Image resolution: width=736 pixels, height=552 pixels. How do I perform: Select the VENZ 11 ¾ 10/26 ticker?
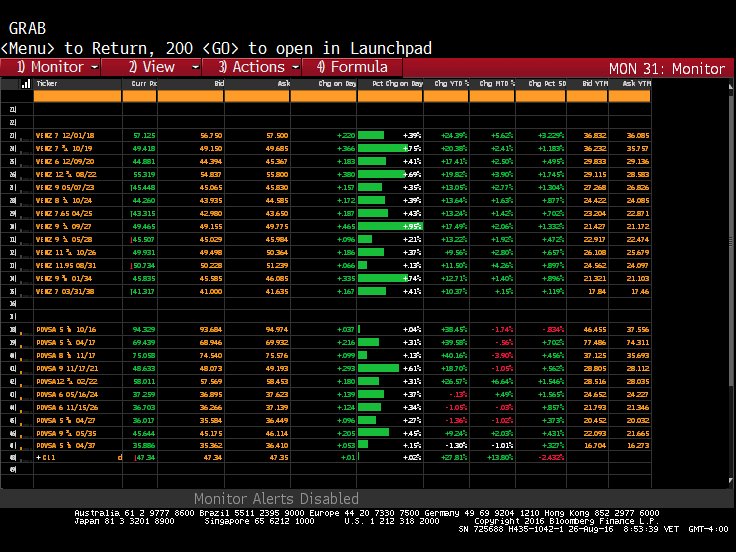point(66,253)
